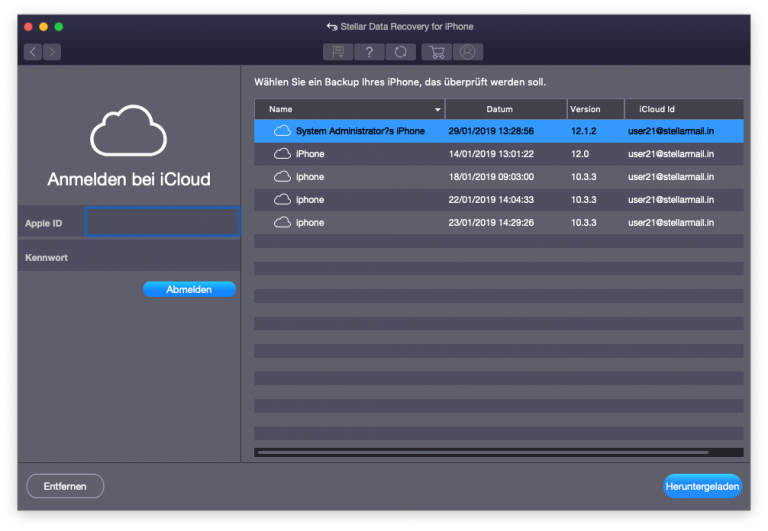Click the large iCloud logo
The height and width of the screenshot is (531, 768).
[x=129, y=130]
